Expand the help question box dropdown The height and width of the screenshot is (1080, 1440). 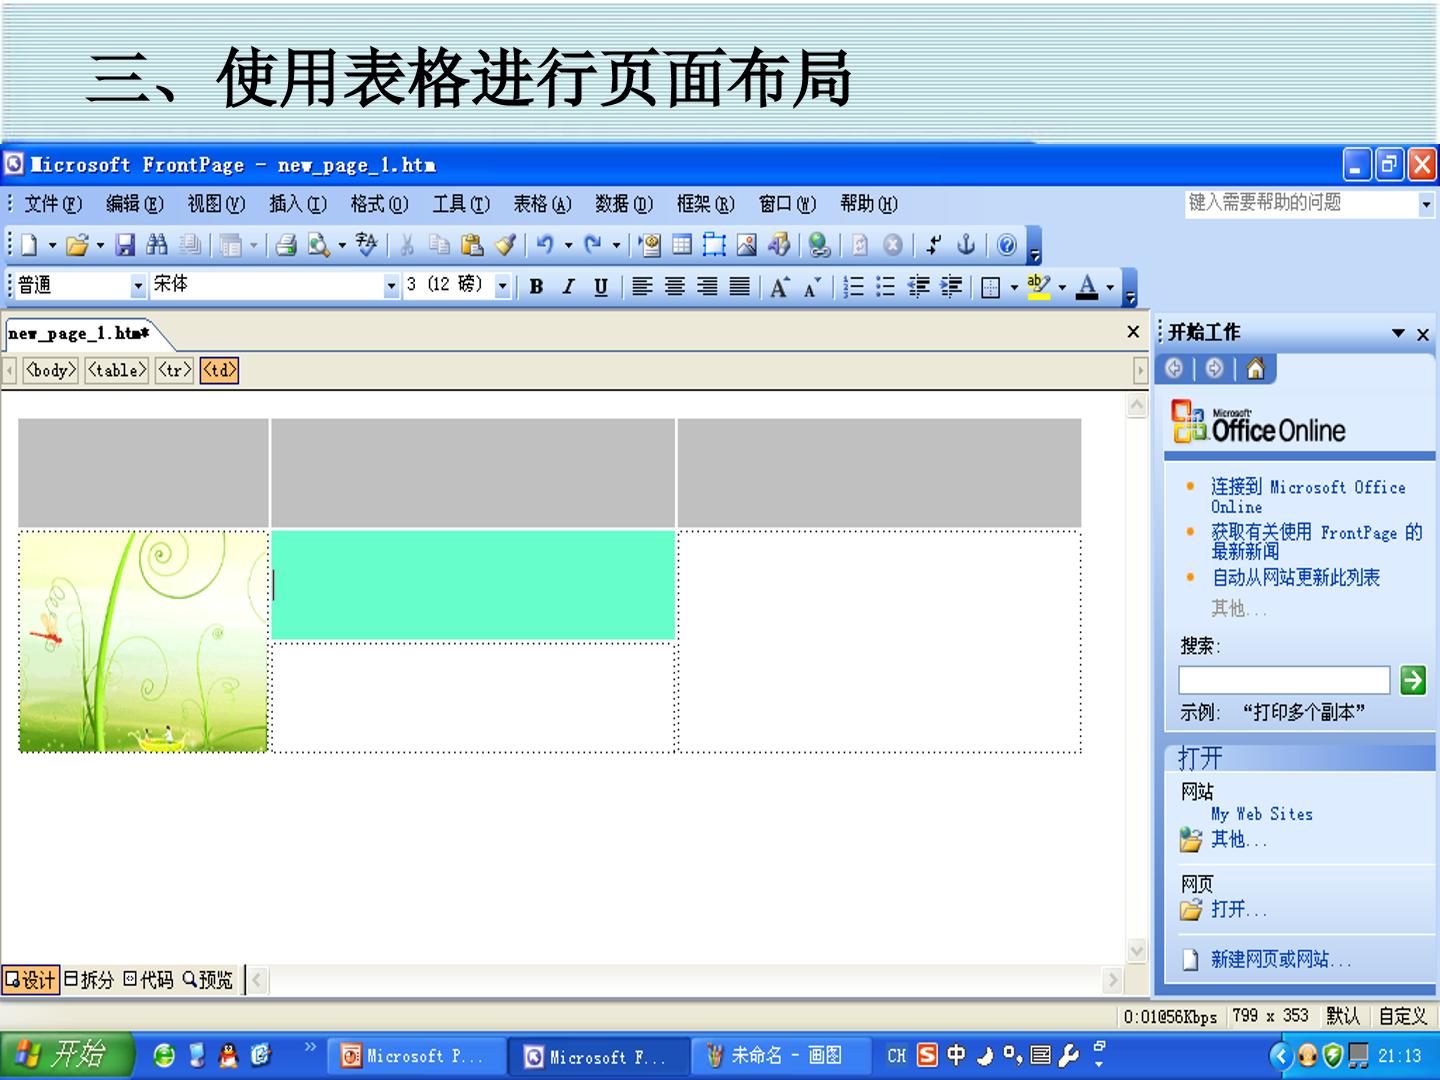click(x=1427, y=204)
